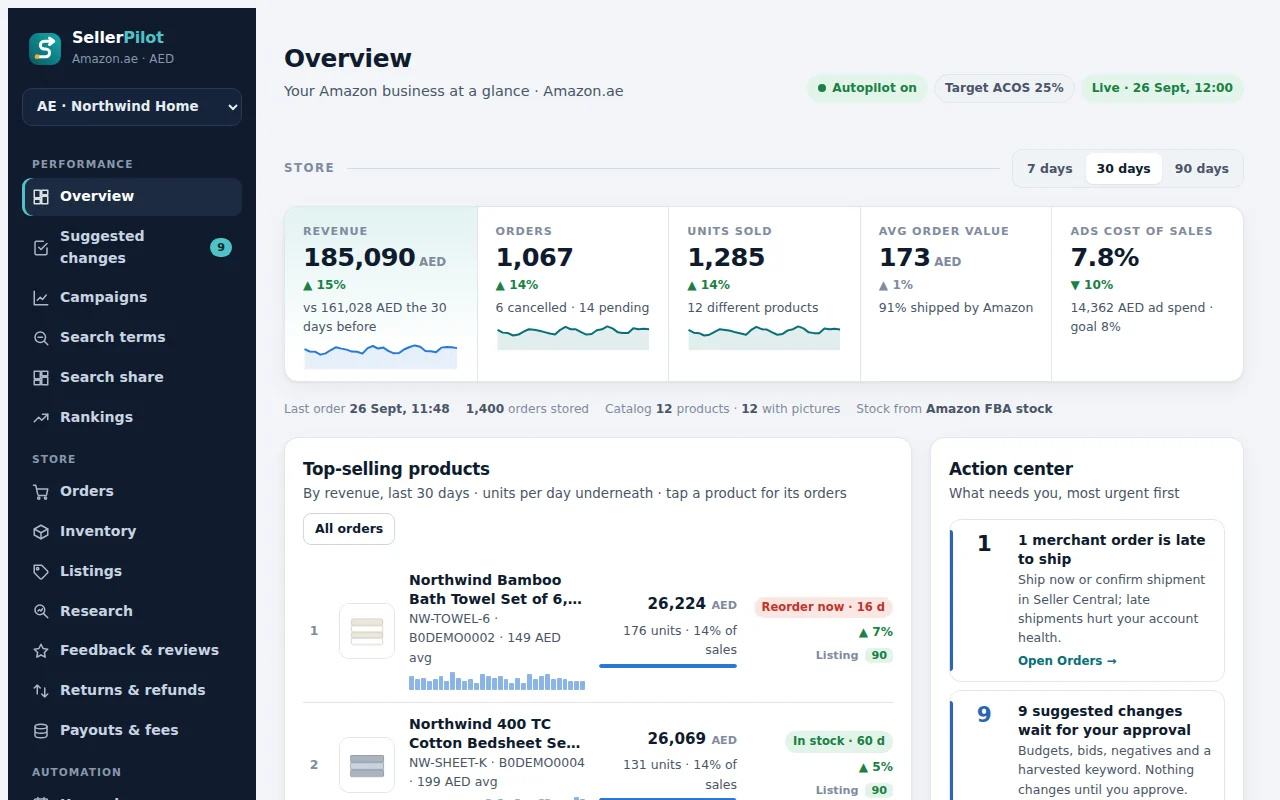Viewport: 1280px width, 800px height.
Task: Click the Listings tag icon
Action: click(41, 572)
